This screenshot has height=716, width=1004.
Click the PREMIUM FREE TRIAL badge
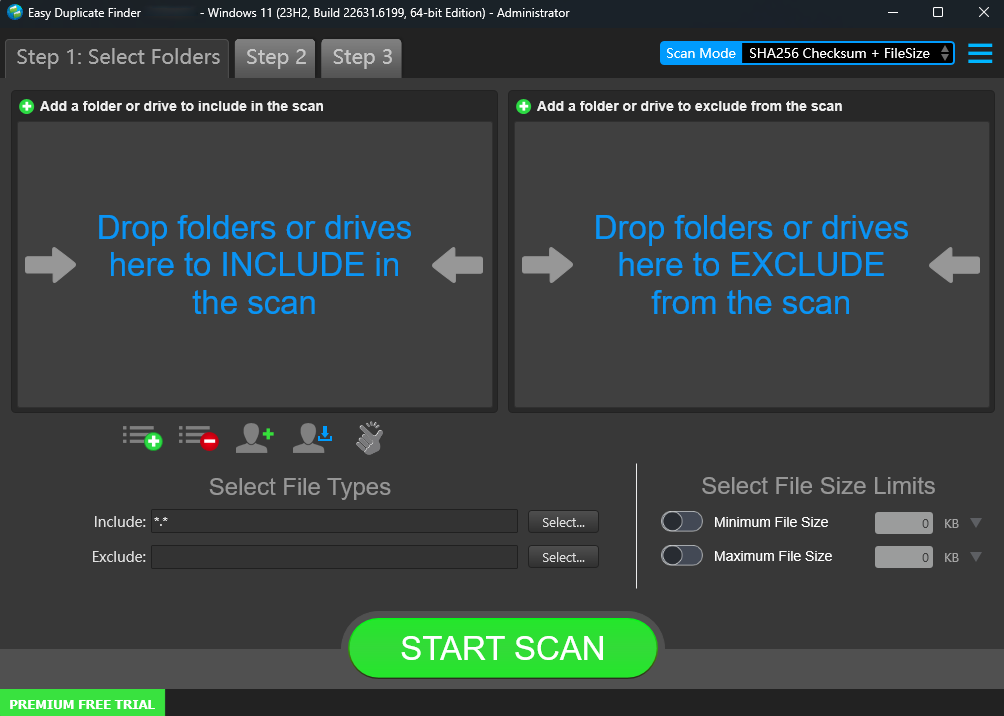(x=82, y=704)
